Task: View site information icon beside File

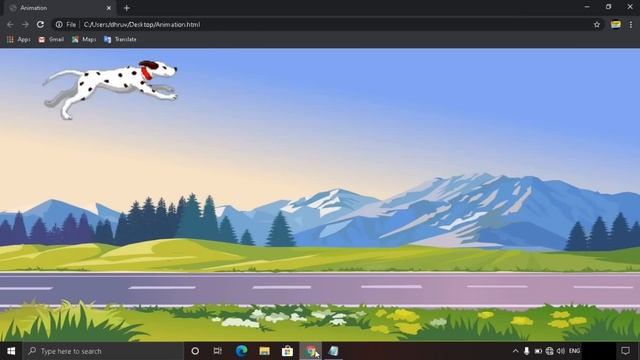Action: coord(59,24)
